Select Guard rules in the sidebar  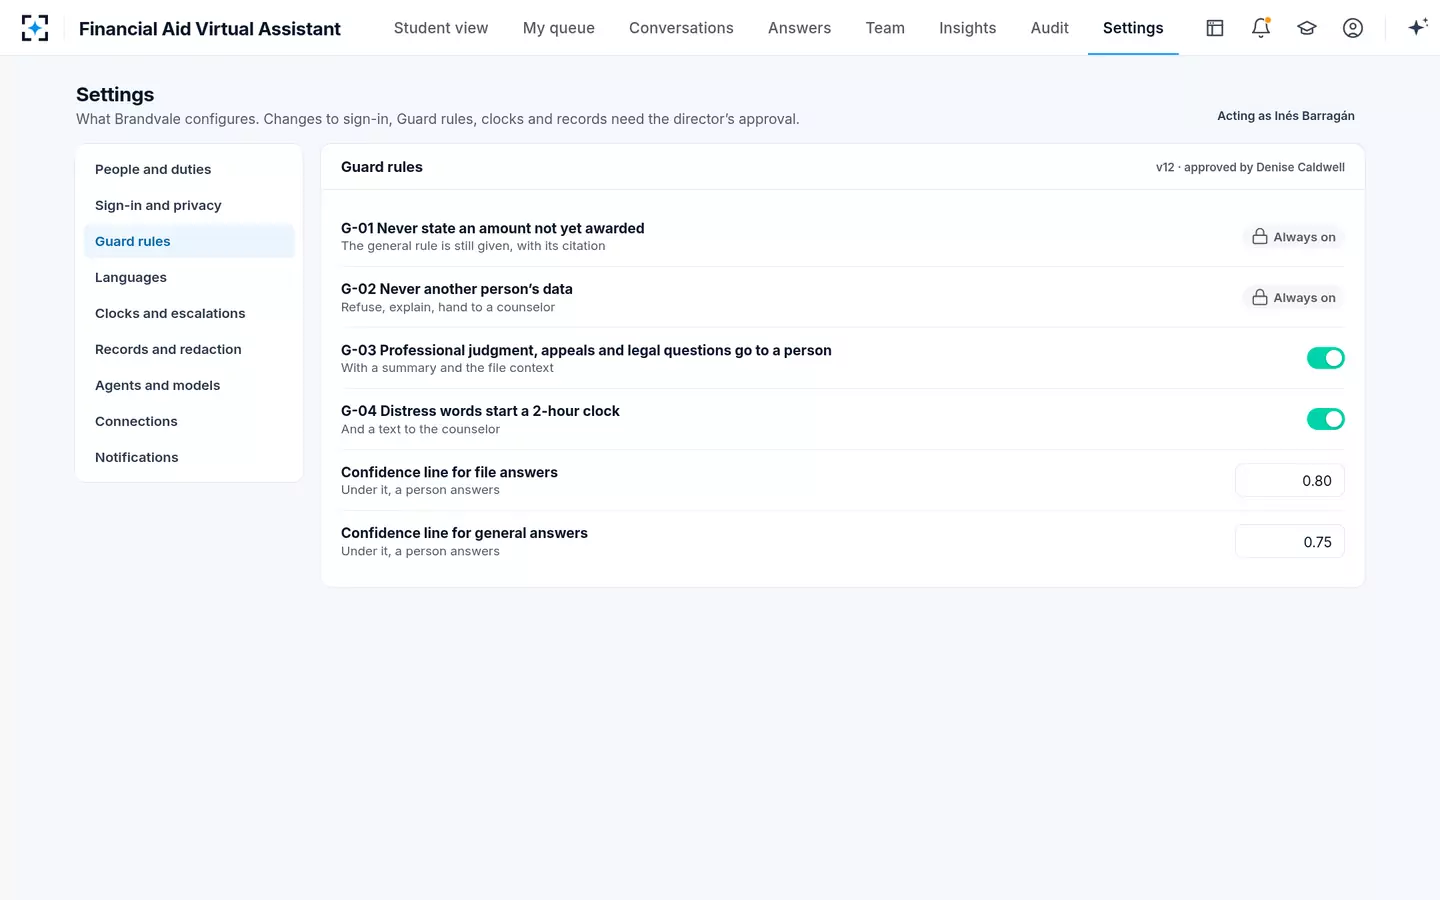point(189,242)
